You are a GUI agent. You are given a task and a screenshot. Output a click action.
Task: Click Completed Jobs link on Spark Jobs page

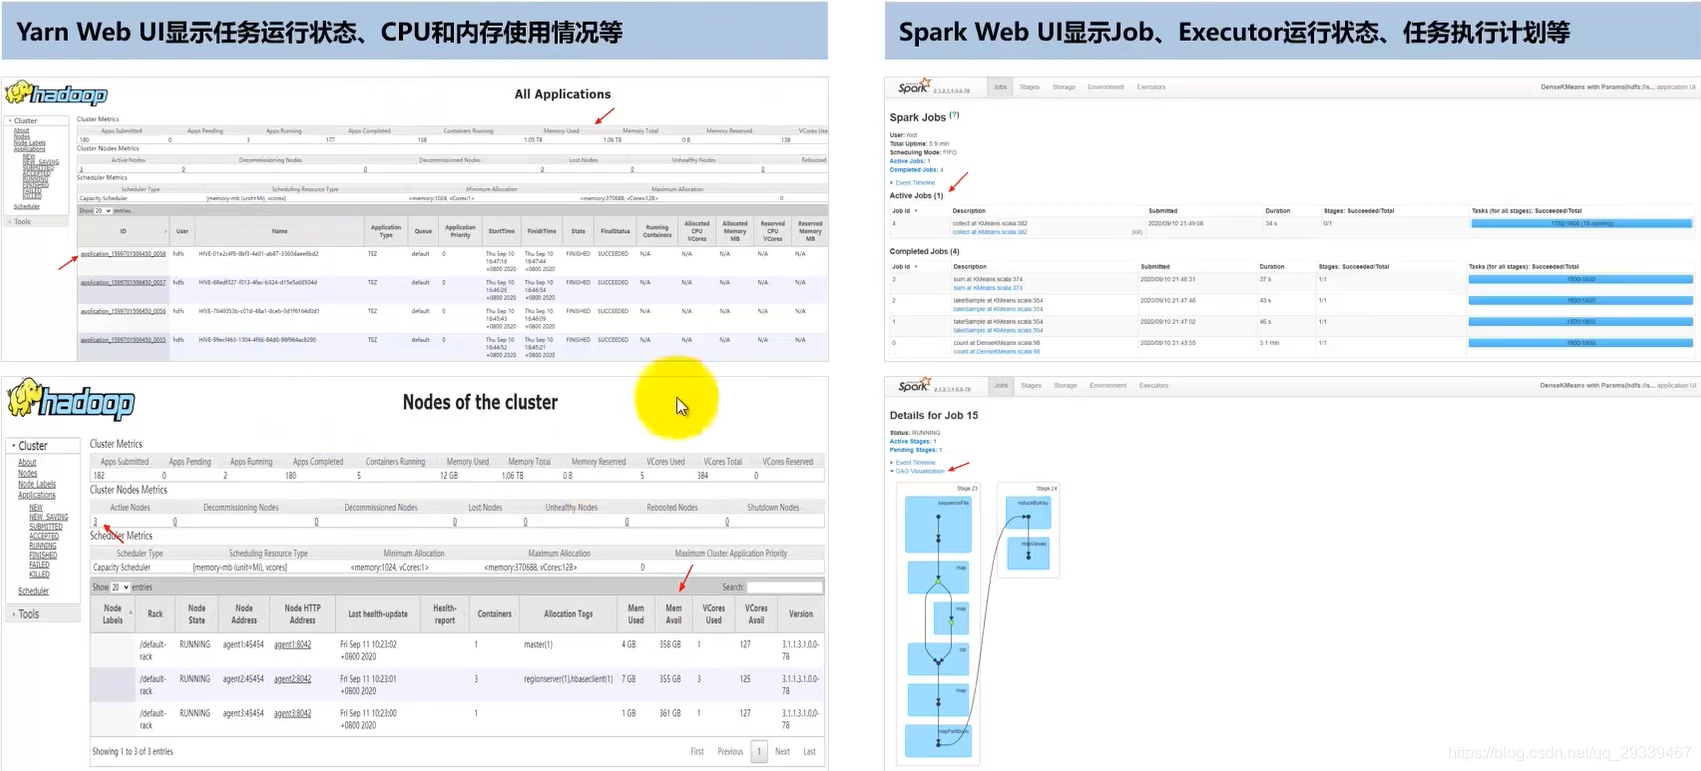click(914, 170)
